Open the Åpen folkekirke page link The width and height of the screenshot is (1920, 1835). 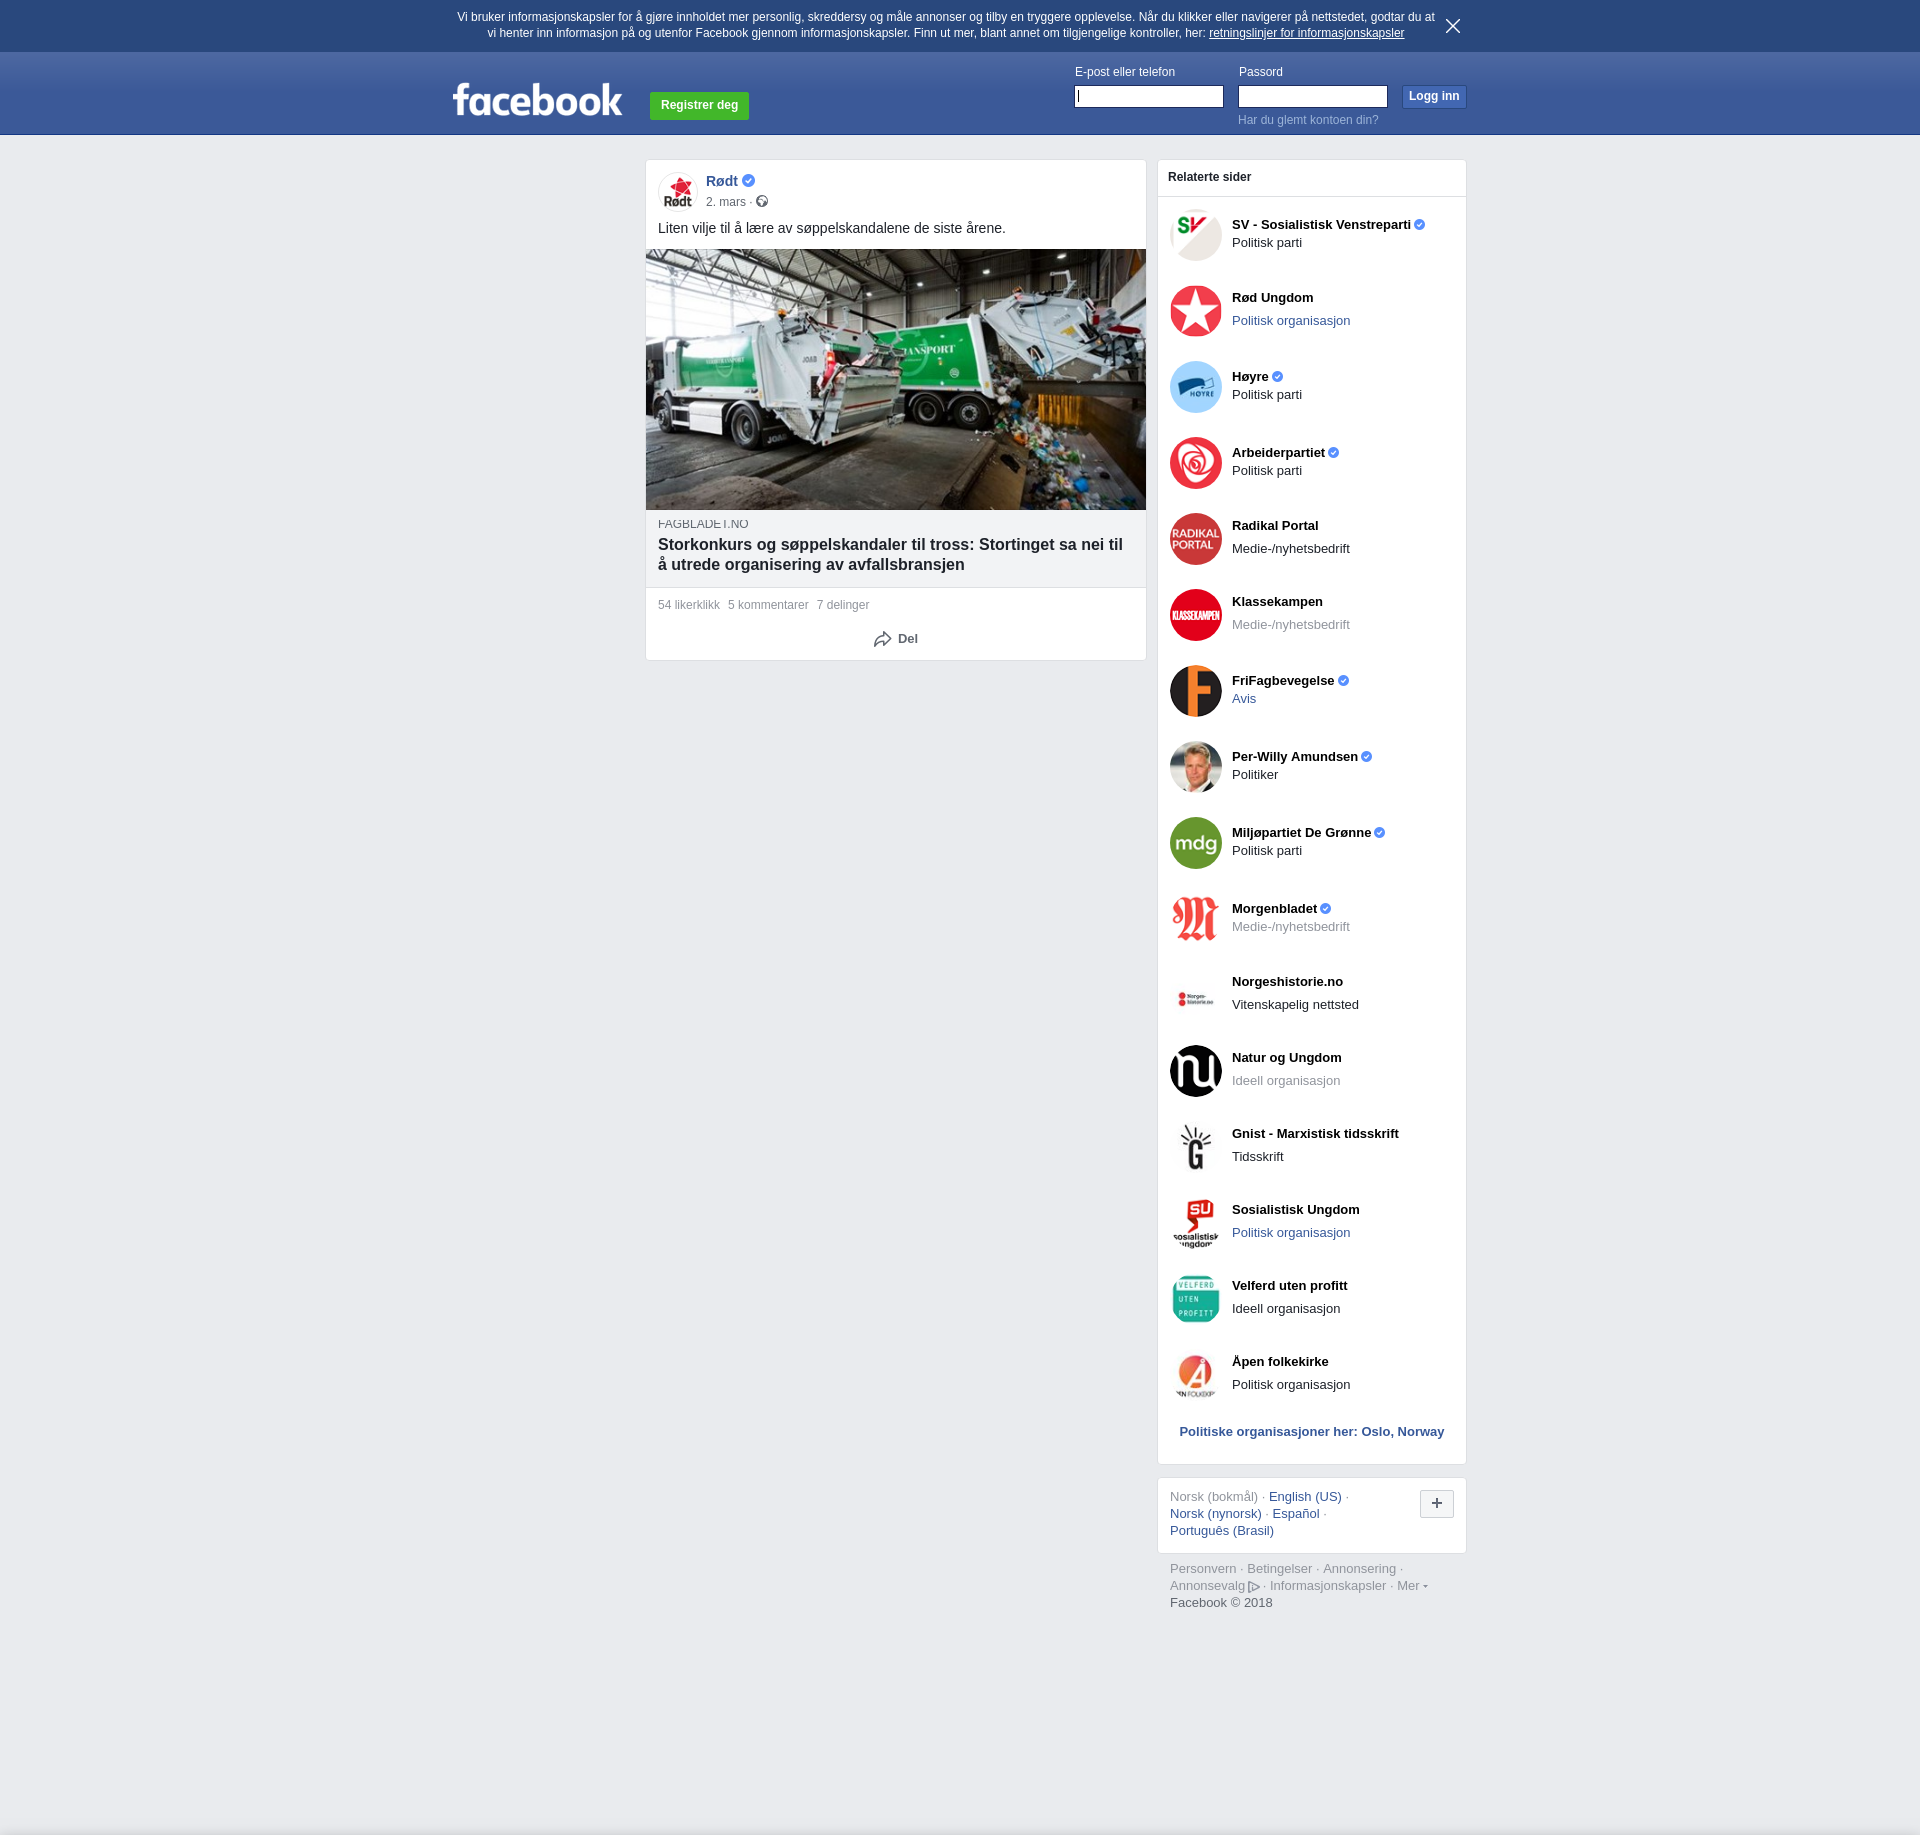click(1280, 1362)
